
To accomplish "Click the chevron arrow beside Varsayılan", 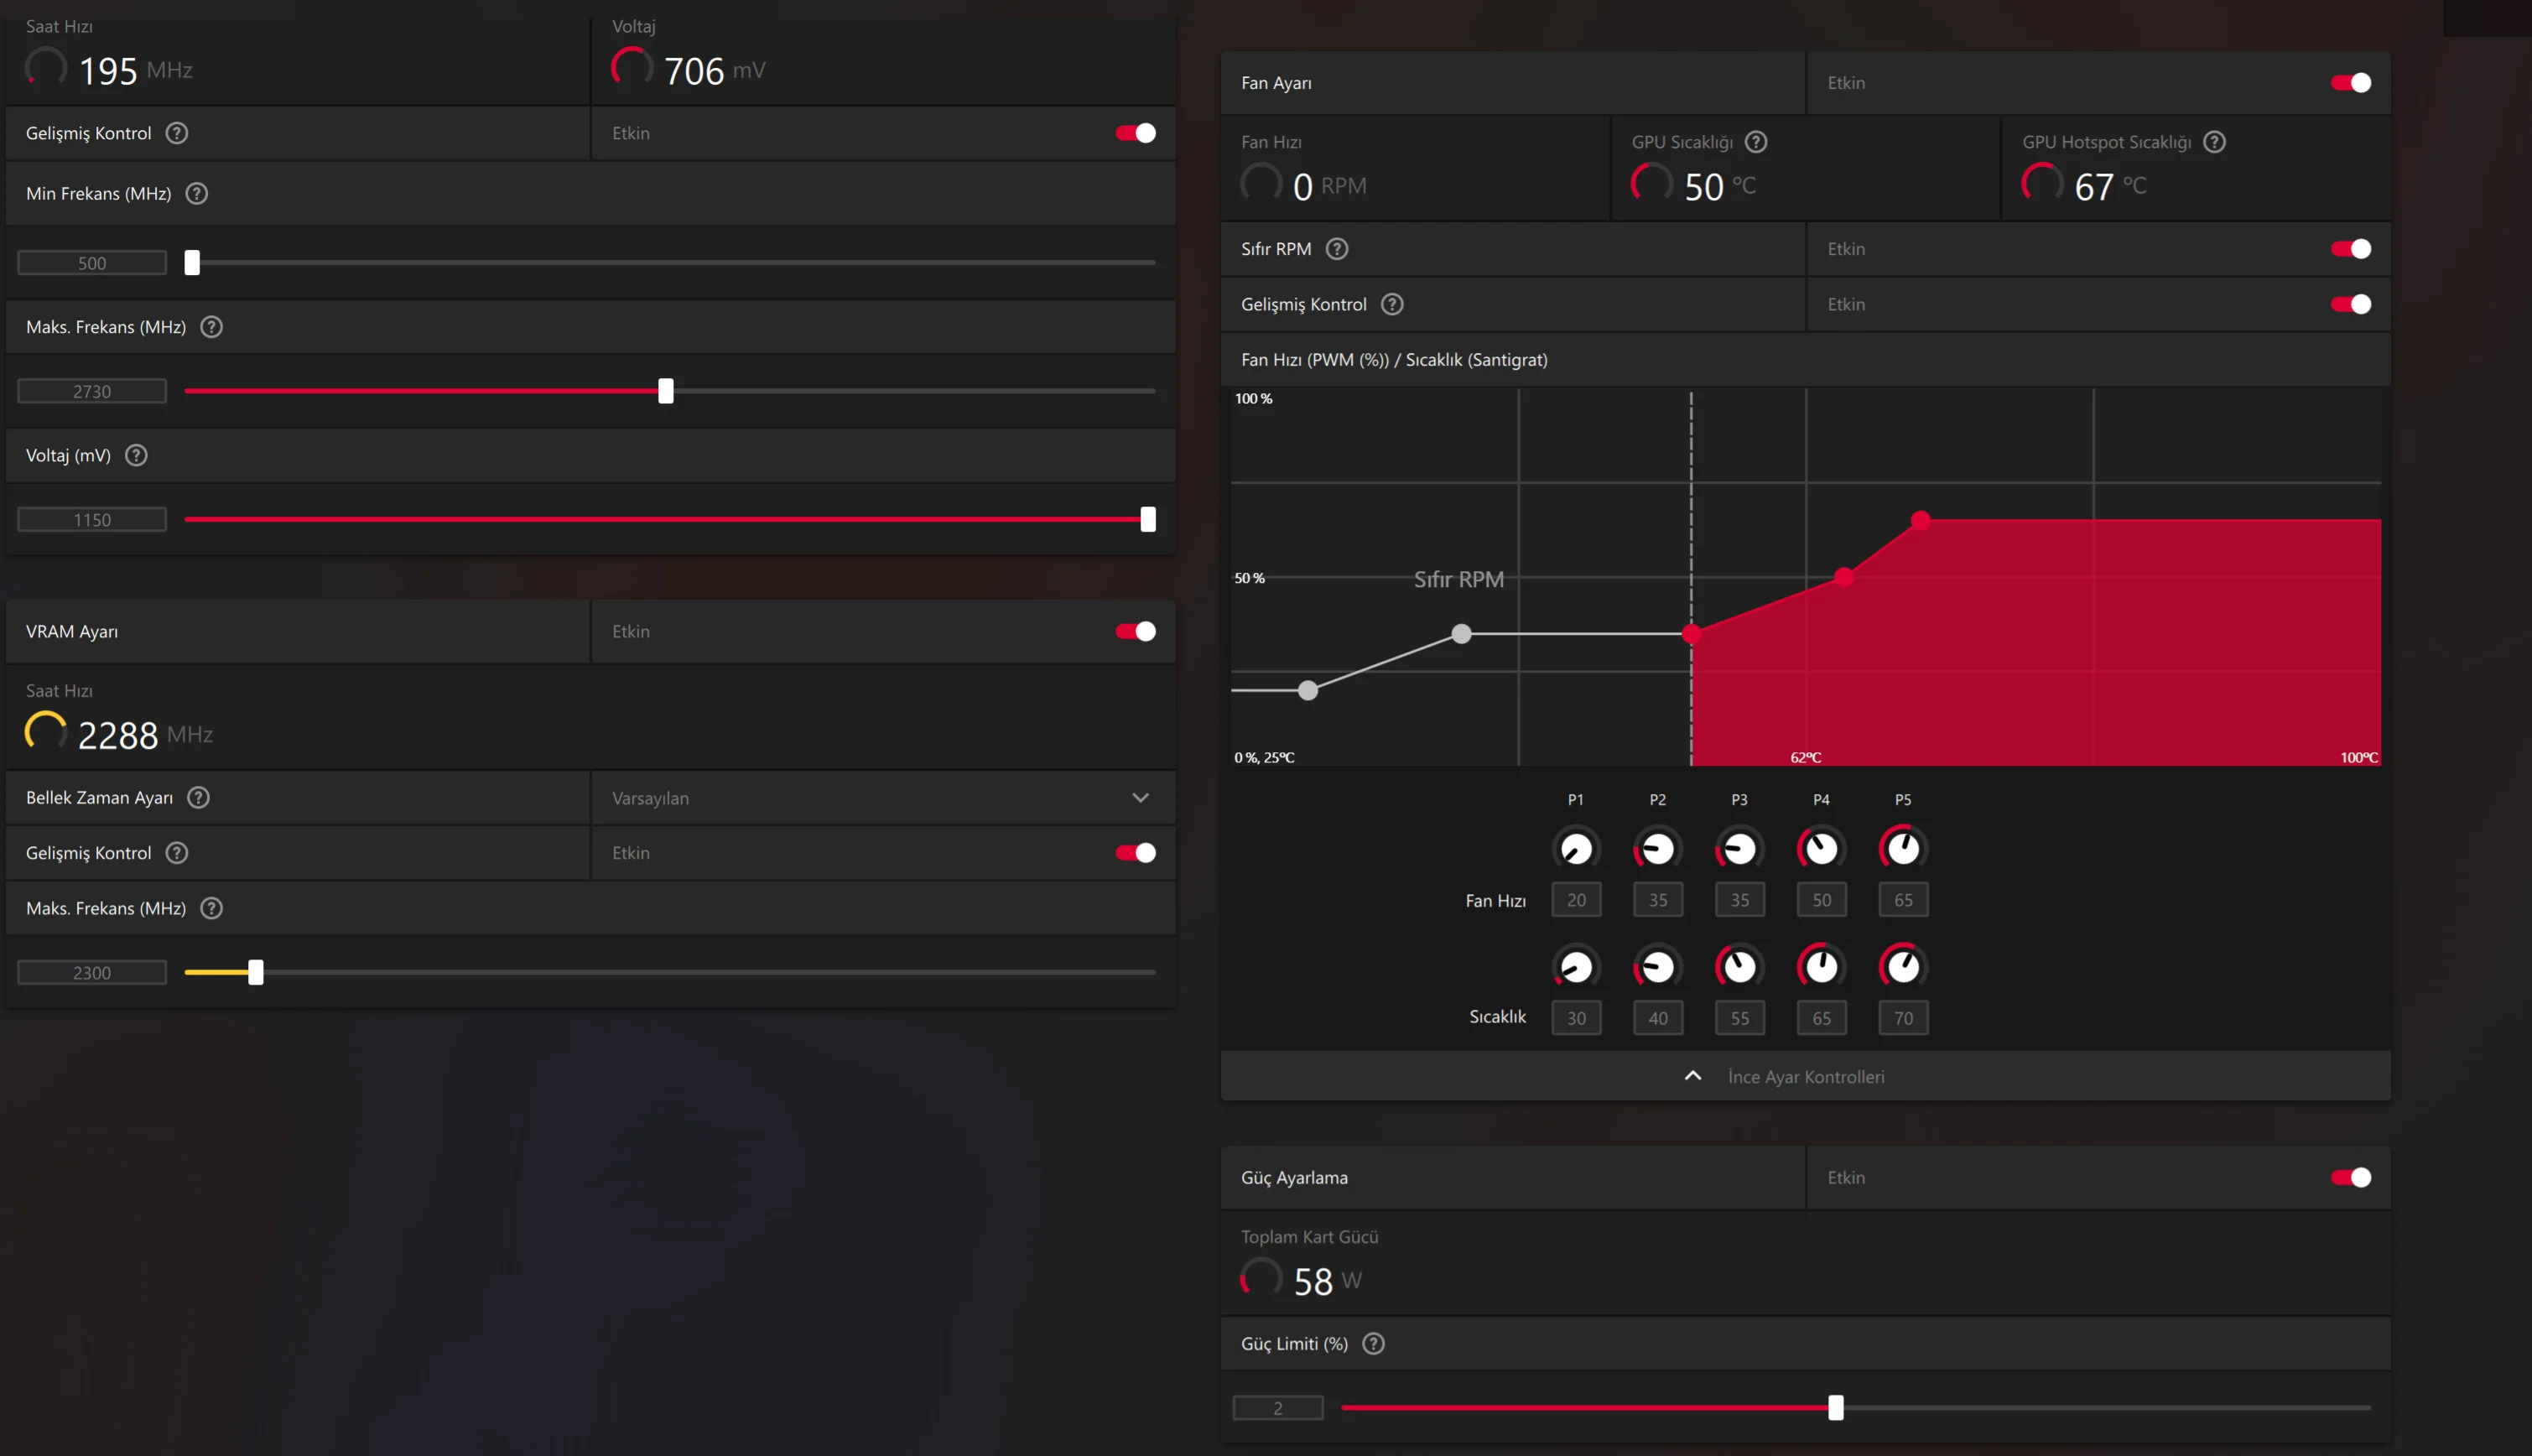I will pyautogui.click(x=1140, y=798).
